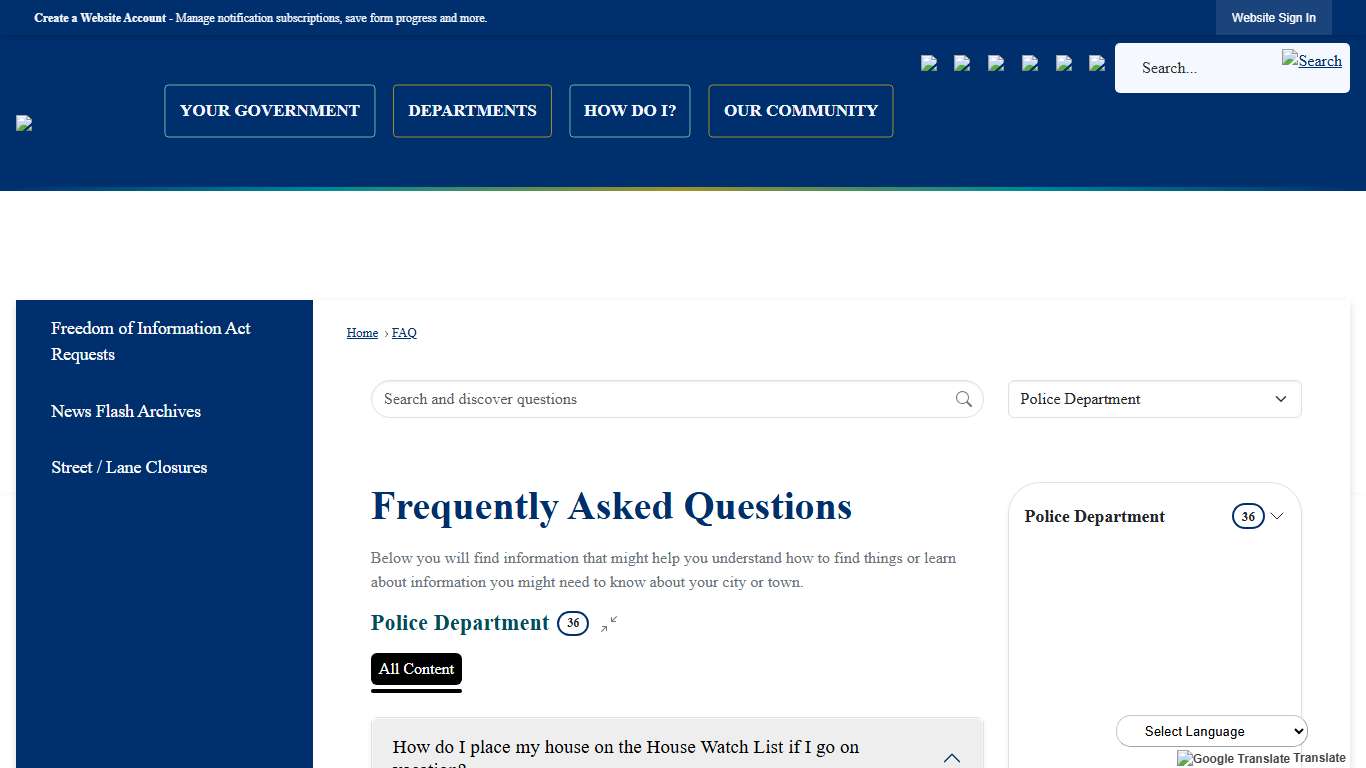This screenshot has width=1366, height=768.
Task: Click the first social media icon in the header
Action: [929, 63]
